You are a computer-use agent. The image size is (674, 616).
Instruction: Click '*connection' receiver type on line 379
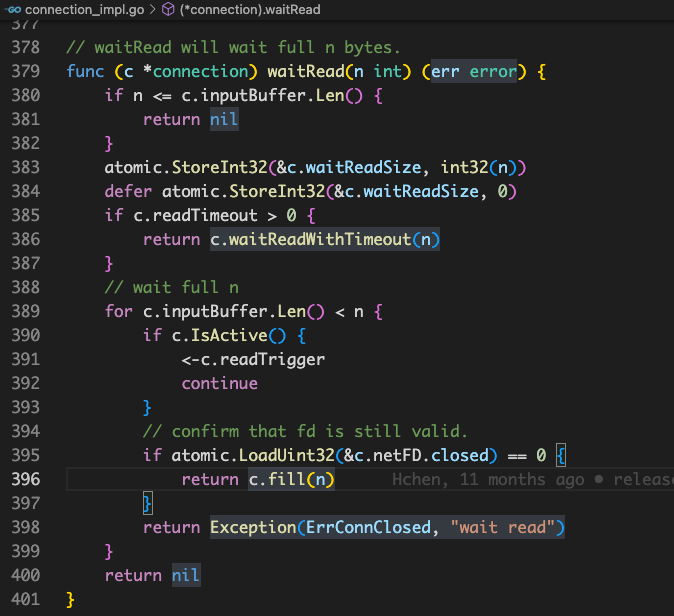(x=196, y=71)
